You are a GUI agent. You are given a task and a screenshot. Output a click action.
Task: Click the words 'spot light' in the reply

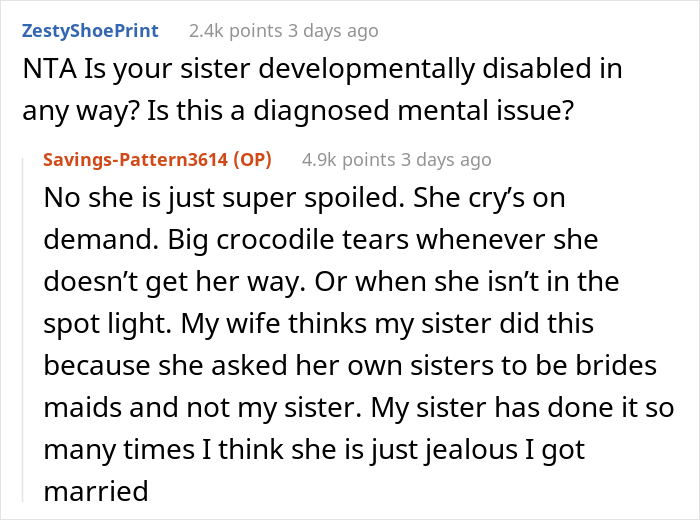[x=107, y=324]
